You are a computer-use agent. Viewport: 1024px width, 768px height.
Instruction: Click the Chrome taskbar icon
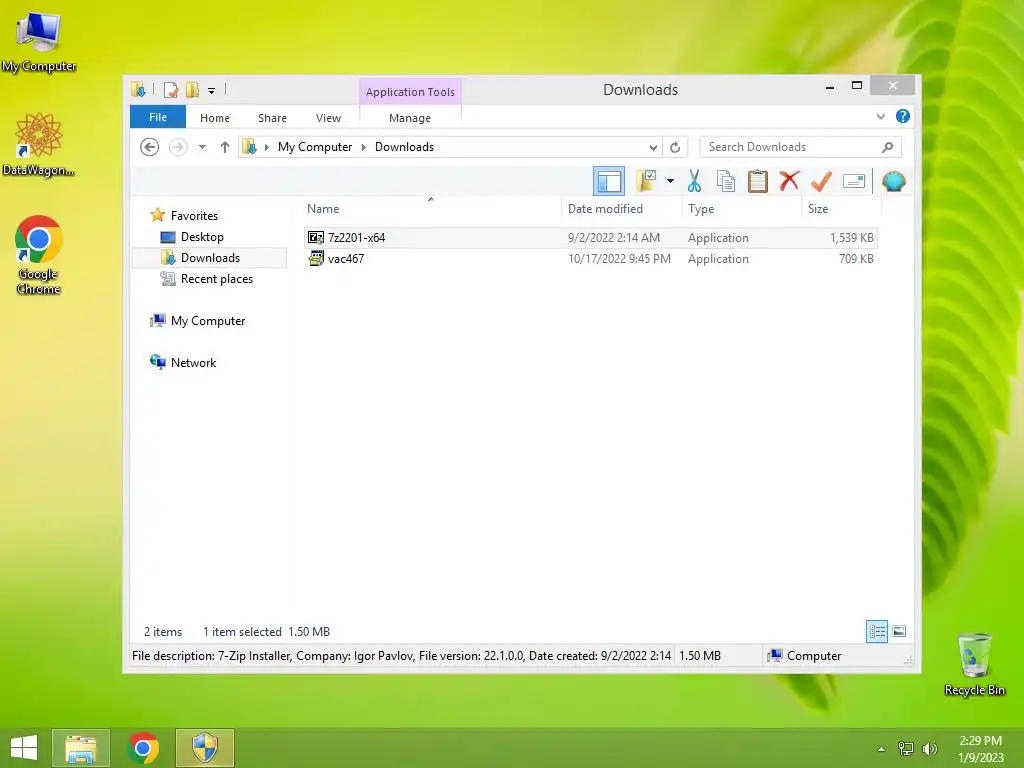click(x=143, y=748)
